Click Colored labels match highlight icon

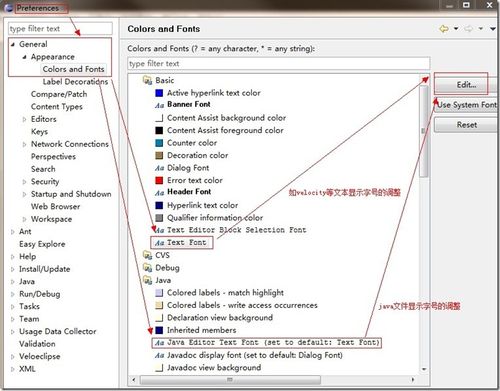click(159, 293)
